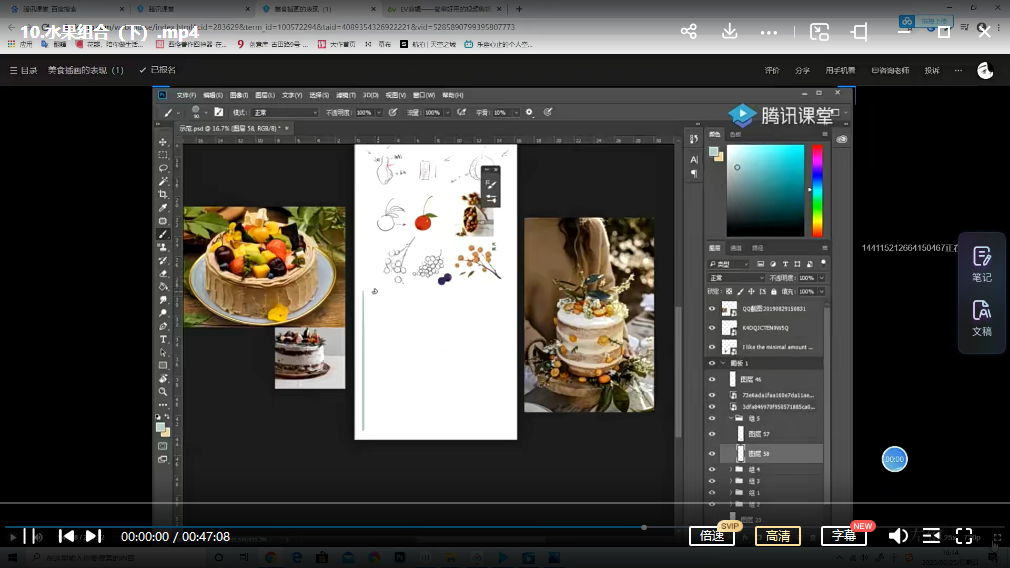The height and width of the screenshot is (568, 1010).
Task: Open the 选择(S) menu
Action: pos(319,95)
